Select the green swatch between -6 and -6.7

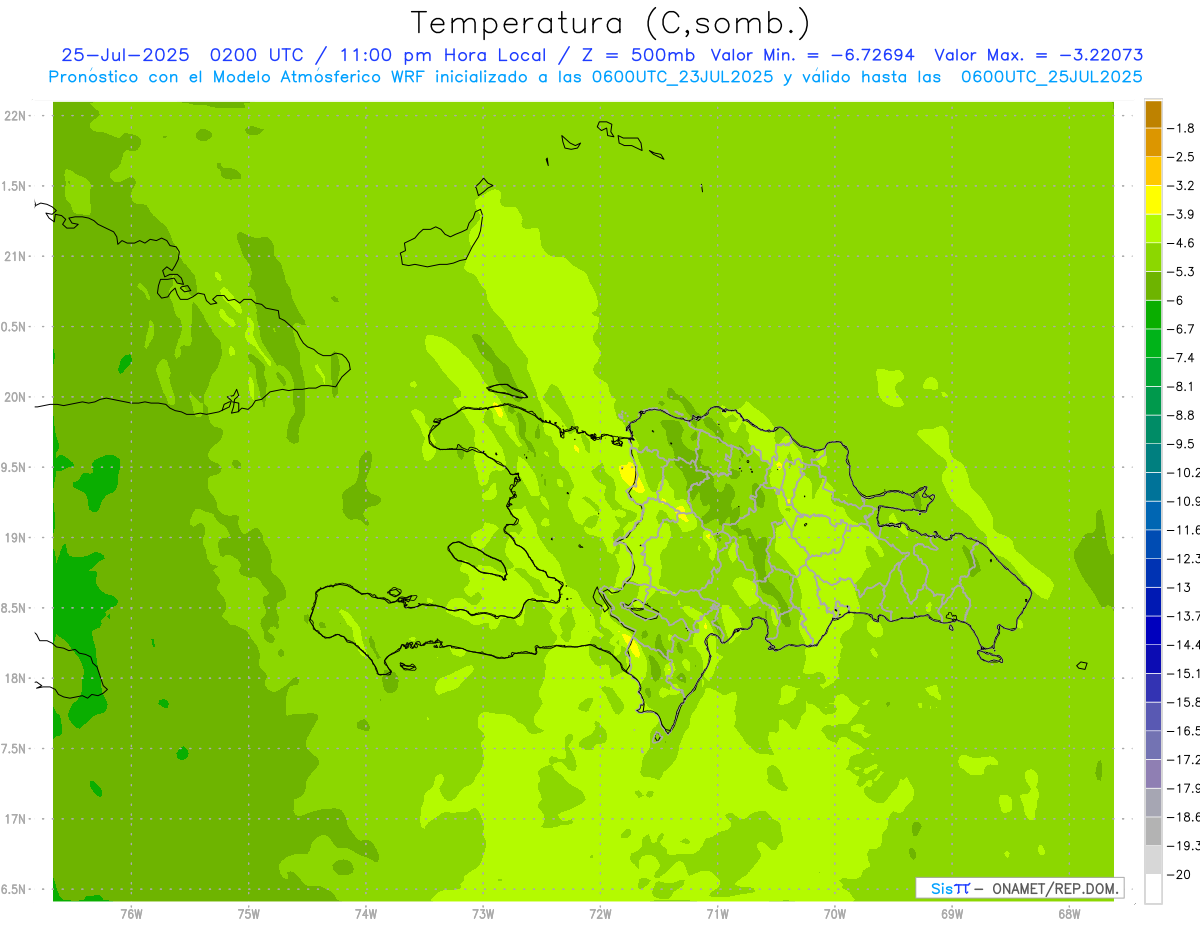[1153, 315]
